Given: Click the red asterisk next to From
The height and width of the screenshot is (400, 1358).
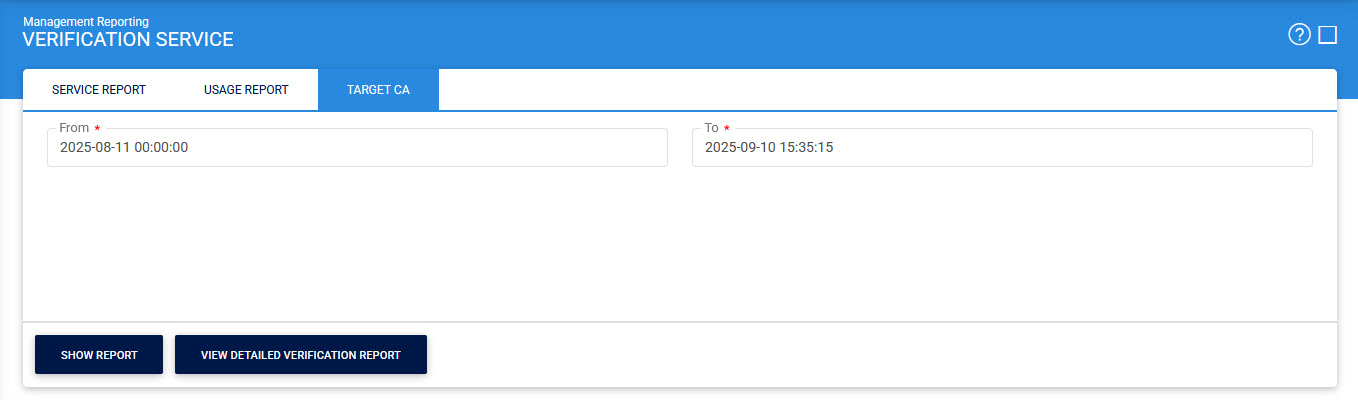Looking at the screenshot, I should pos(97,129).
